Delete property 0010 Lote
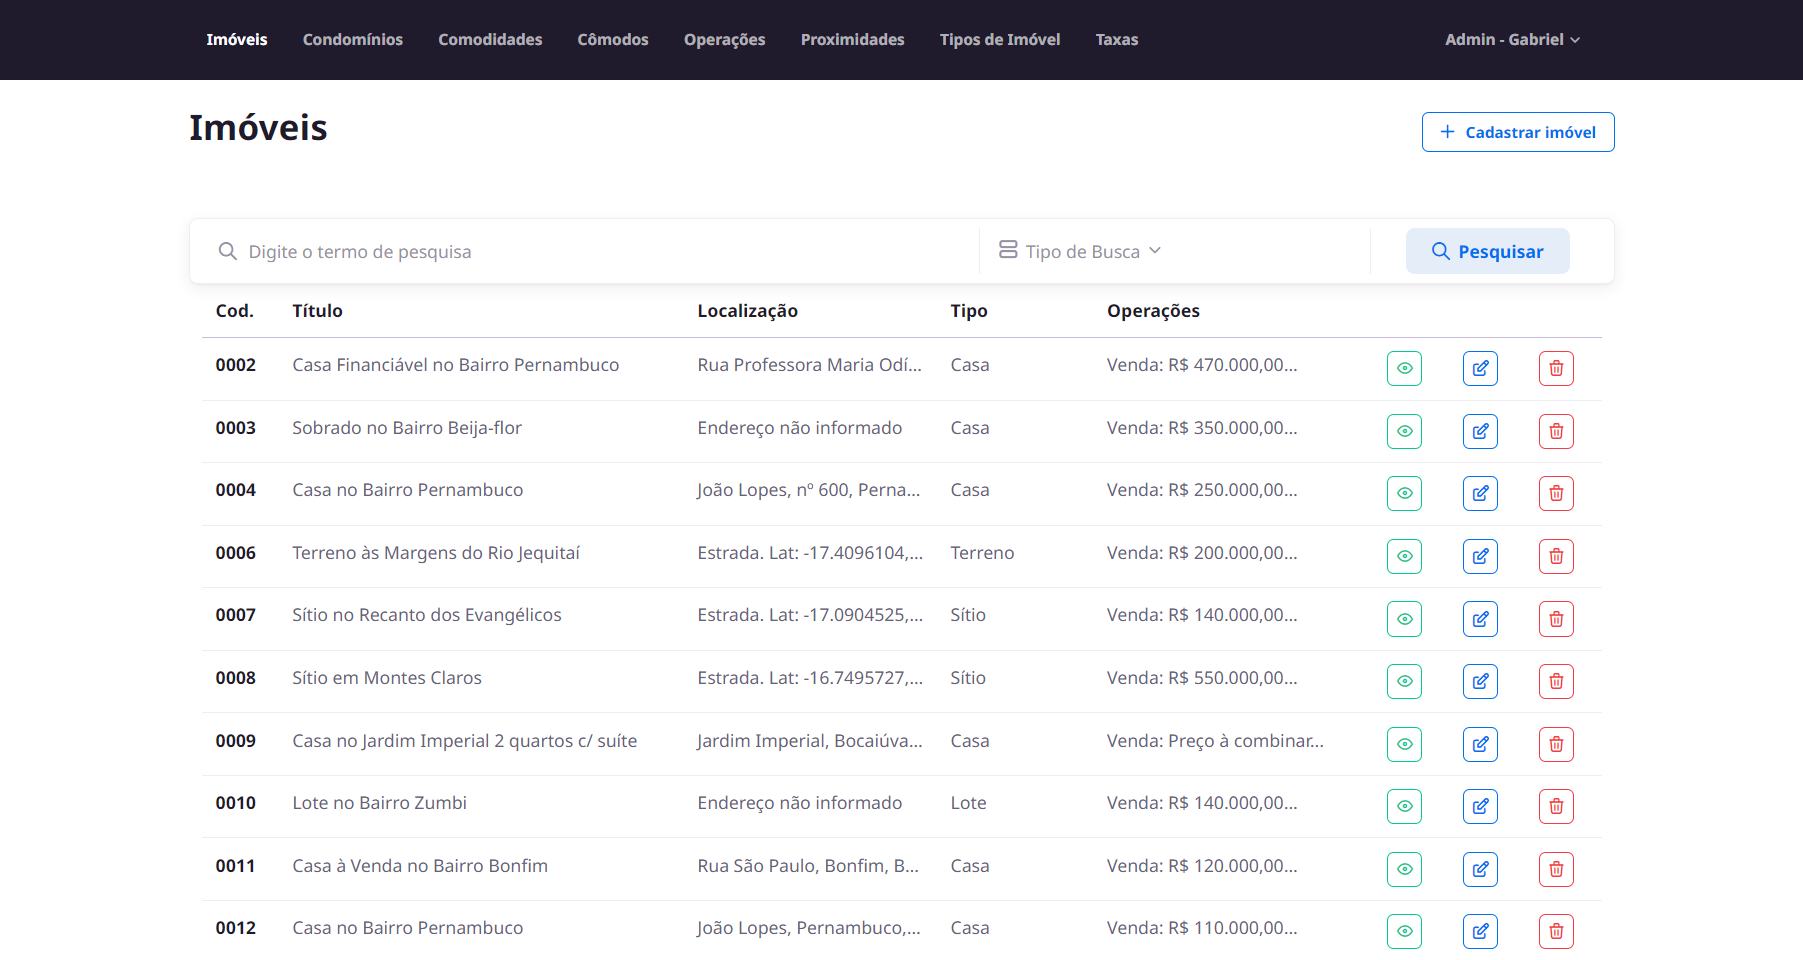This screenshot has height=960, width=1803. point(1556,806)
